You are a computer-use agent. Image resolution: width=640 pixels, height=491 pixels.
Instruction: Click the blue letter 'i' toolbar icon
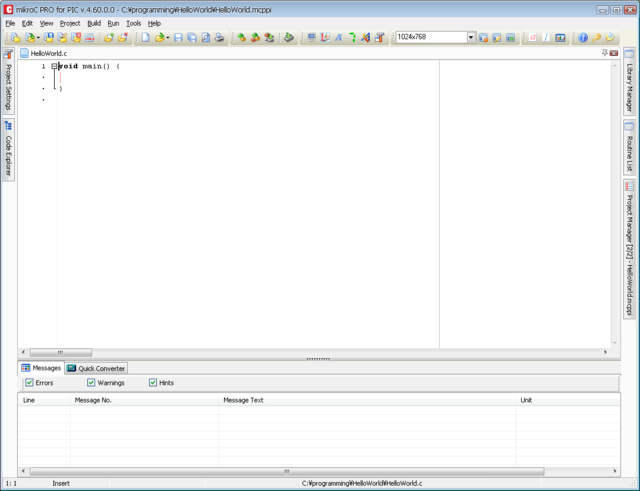click(547, 38)
